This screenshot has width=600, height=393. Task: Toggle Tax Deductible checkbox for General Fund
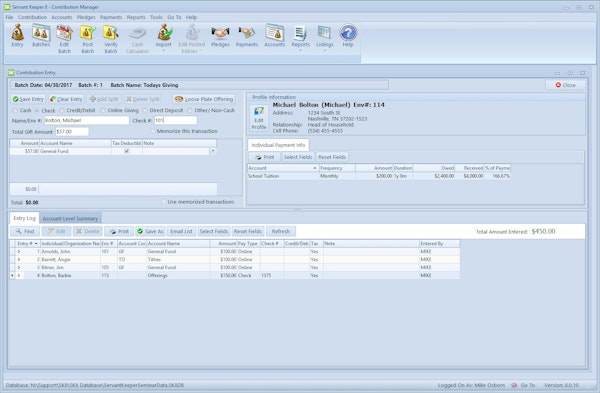pyautogui.click(x=127, y=151)
